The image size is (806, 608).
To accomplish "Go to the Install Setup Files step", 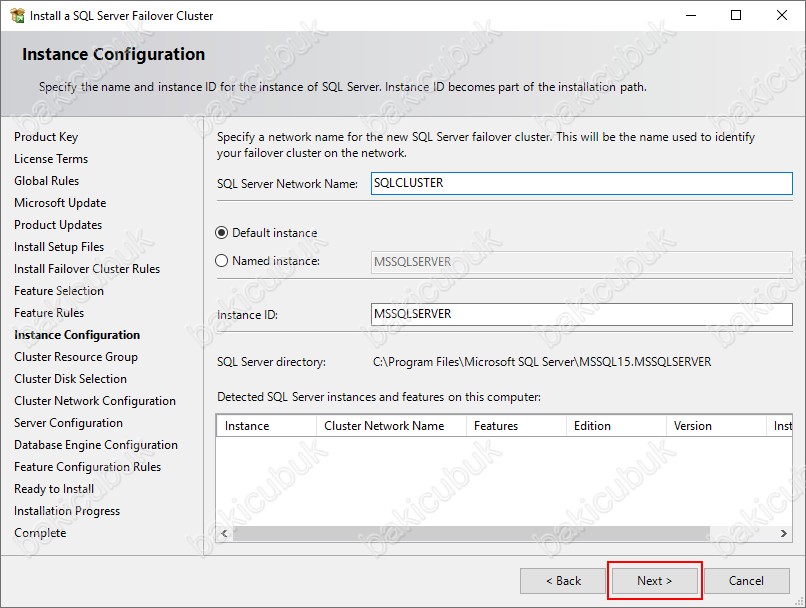I will 59,247.
